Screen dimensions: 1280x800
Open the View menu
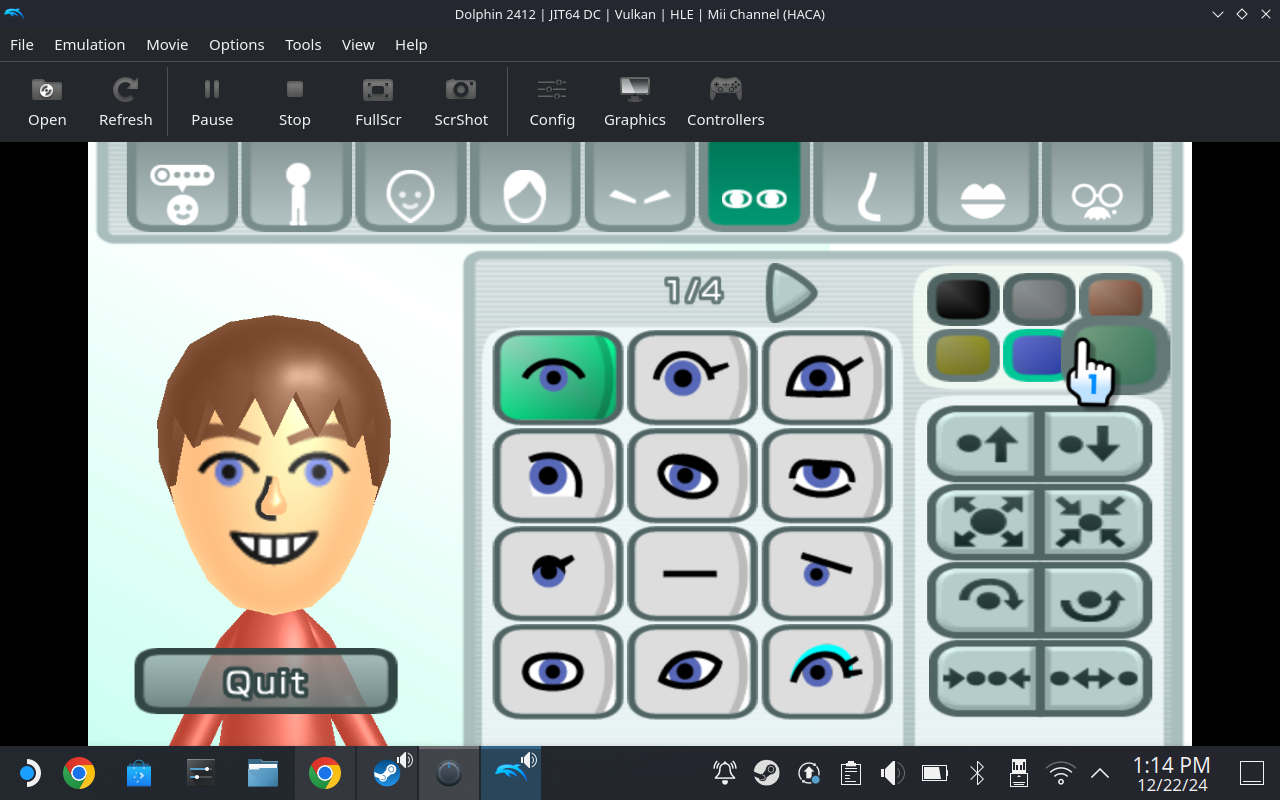pos(358,44)
